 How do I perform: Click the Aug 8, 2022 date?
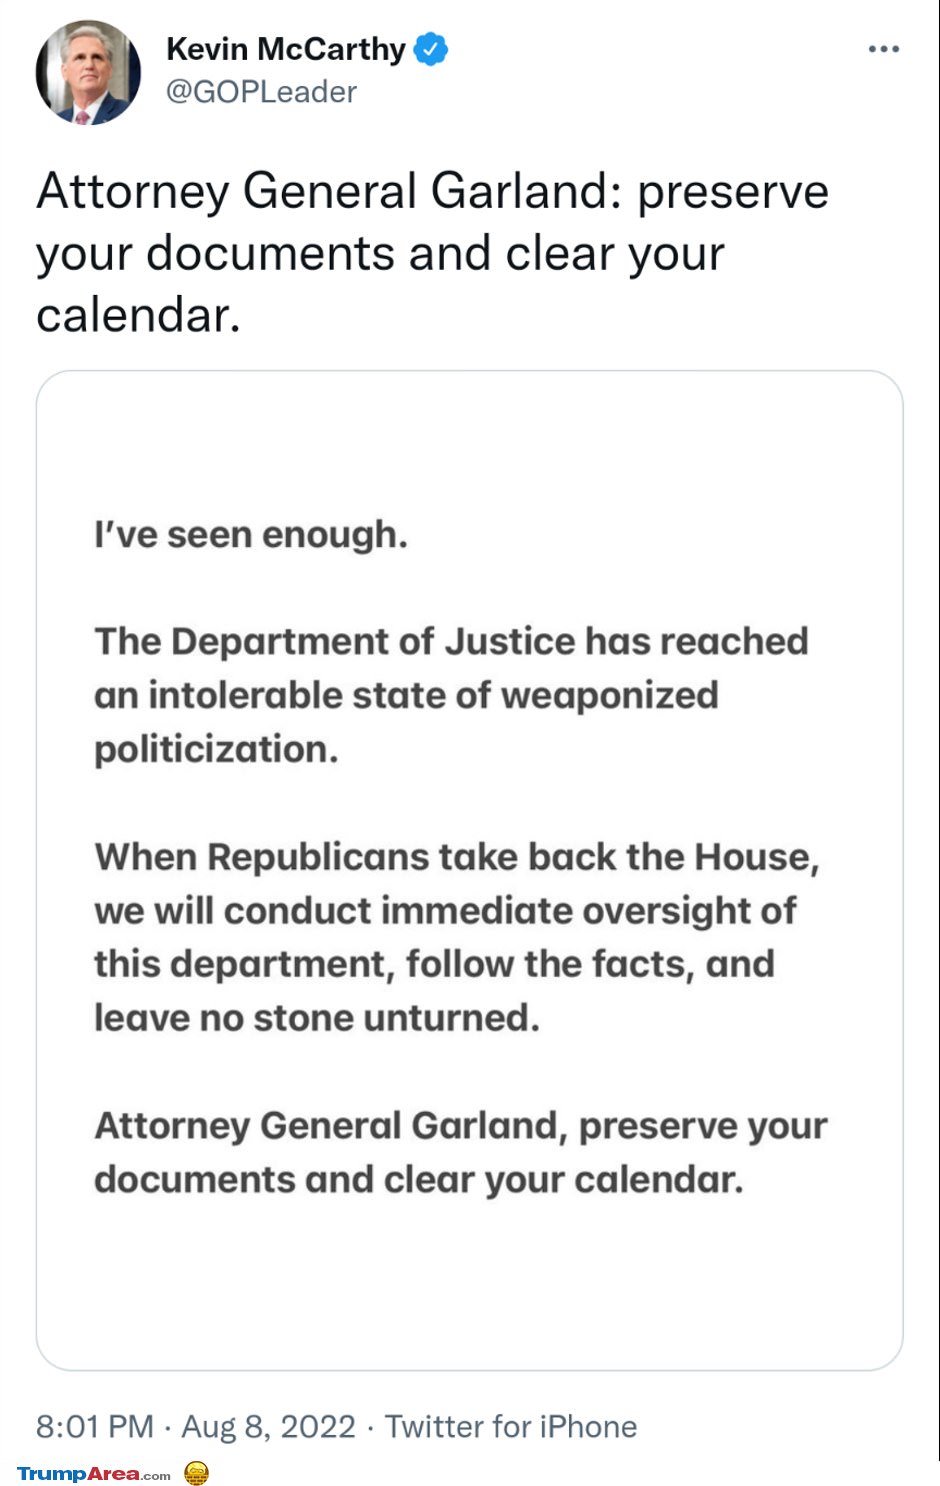[x=268, y=1426]
